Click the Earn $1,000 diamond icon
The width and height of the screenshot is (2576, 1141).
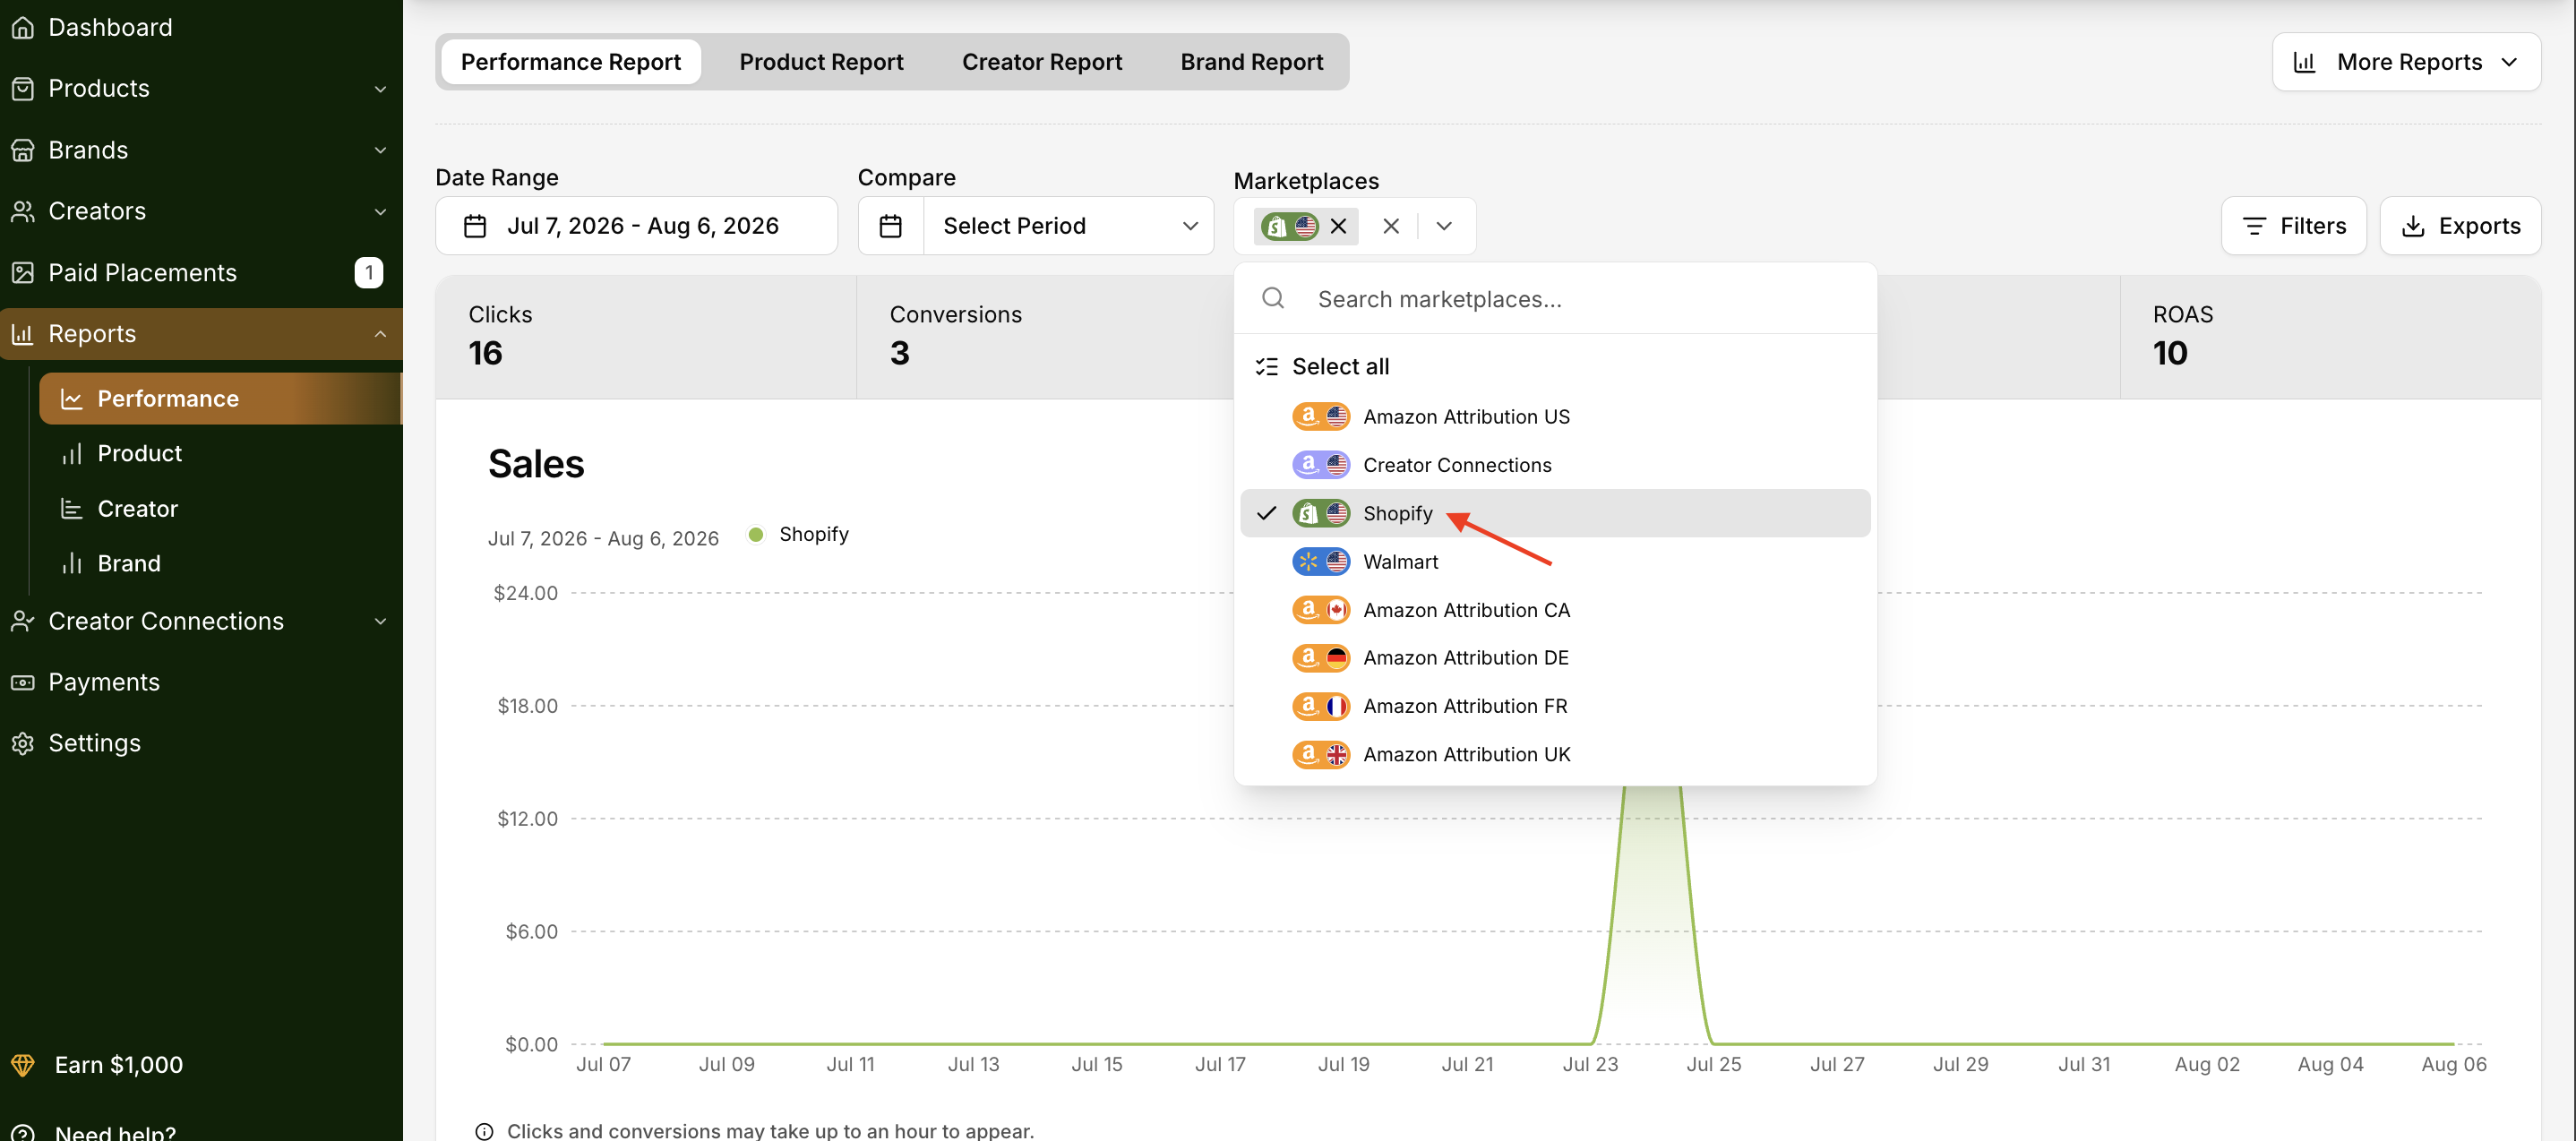(x=22, y=1065)
